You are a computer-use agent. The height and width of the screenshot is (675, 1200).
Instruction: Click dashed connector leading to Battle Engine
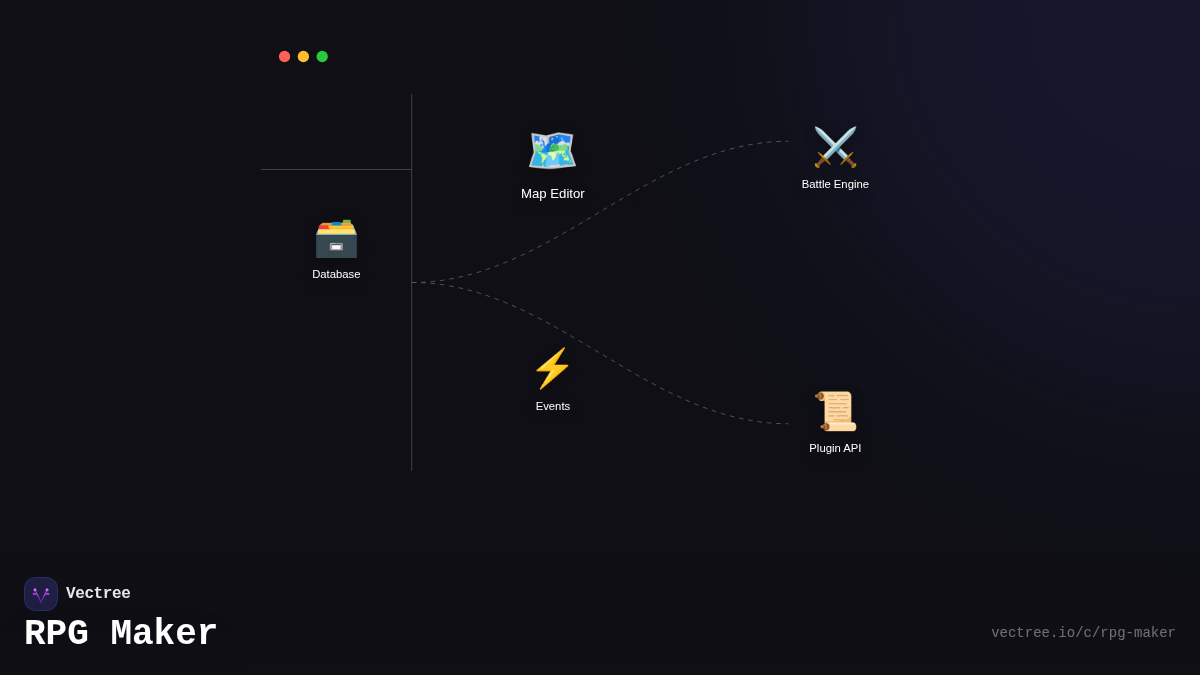[x=640, y=188]
